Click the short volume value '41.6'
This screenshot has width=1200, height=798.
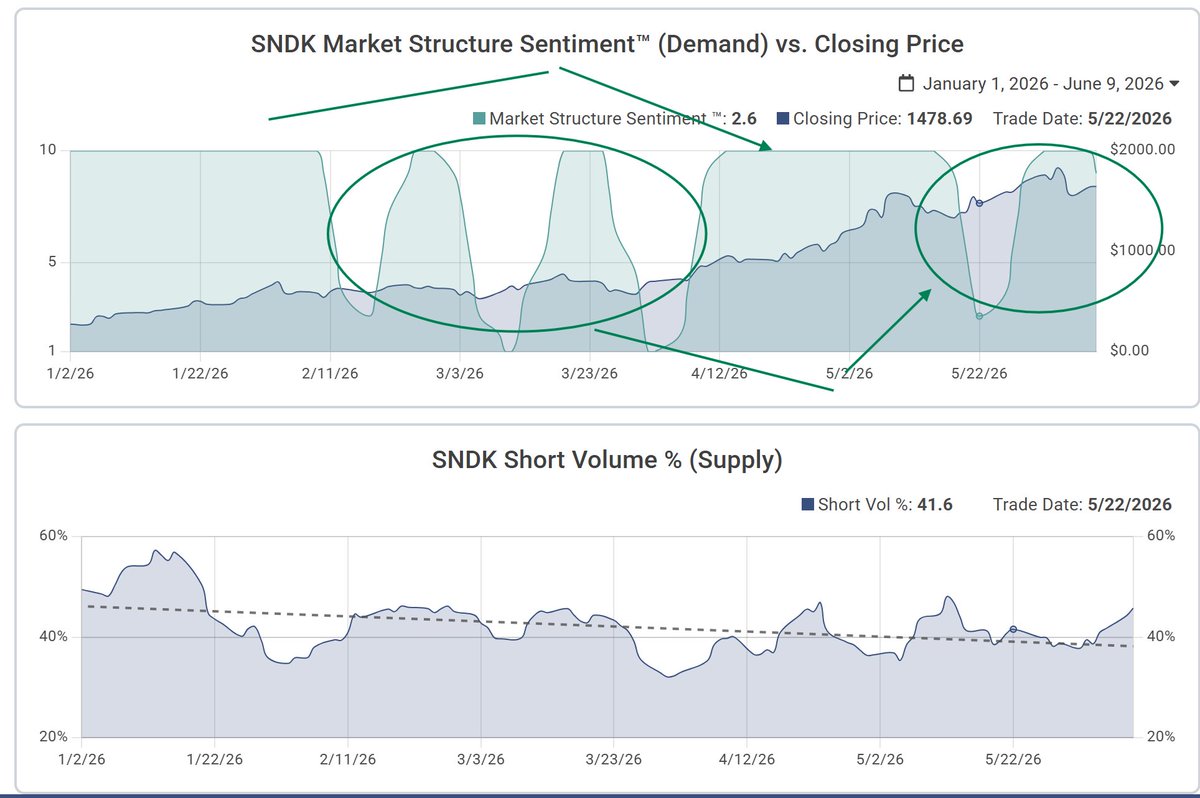[x=936, y=505]
